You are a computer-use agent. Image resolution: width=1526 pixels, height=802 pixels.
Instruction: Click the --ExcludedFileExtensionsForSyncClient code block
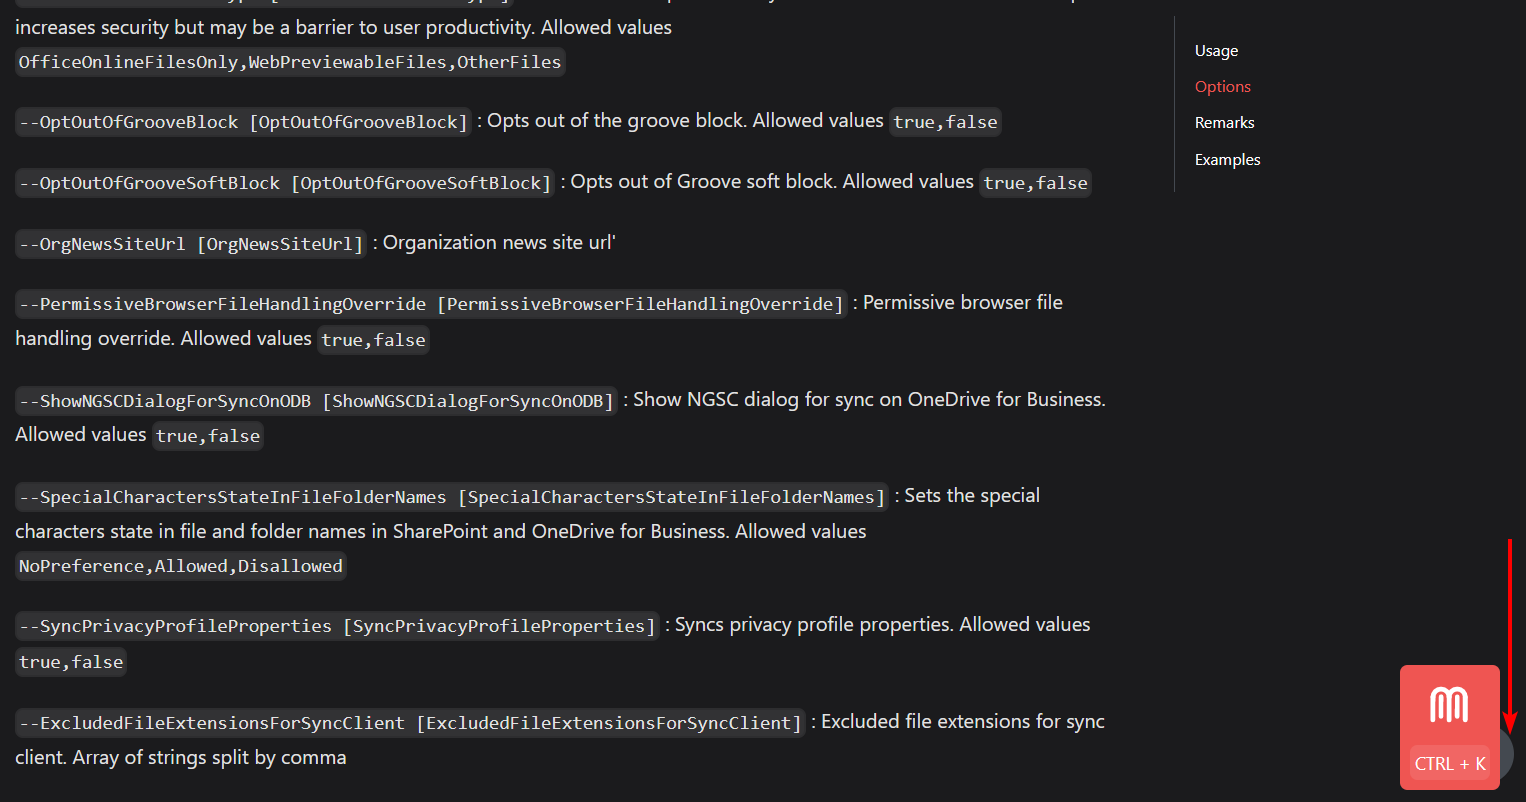(408, 722)
